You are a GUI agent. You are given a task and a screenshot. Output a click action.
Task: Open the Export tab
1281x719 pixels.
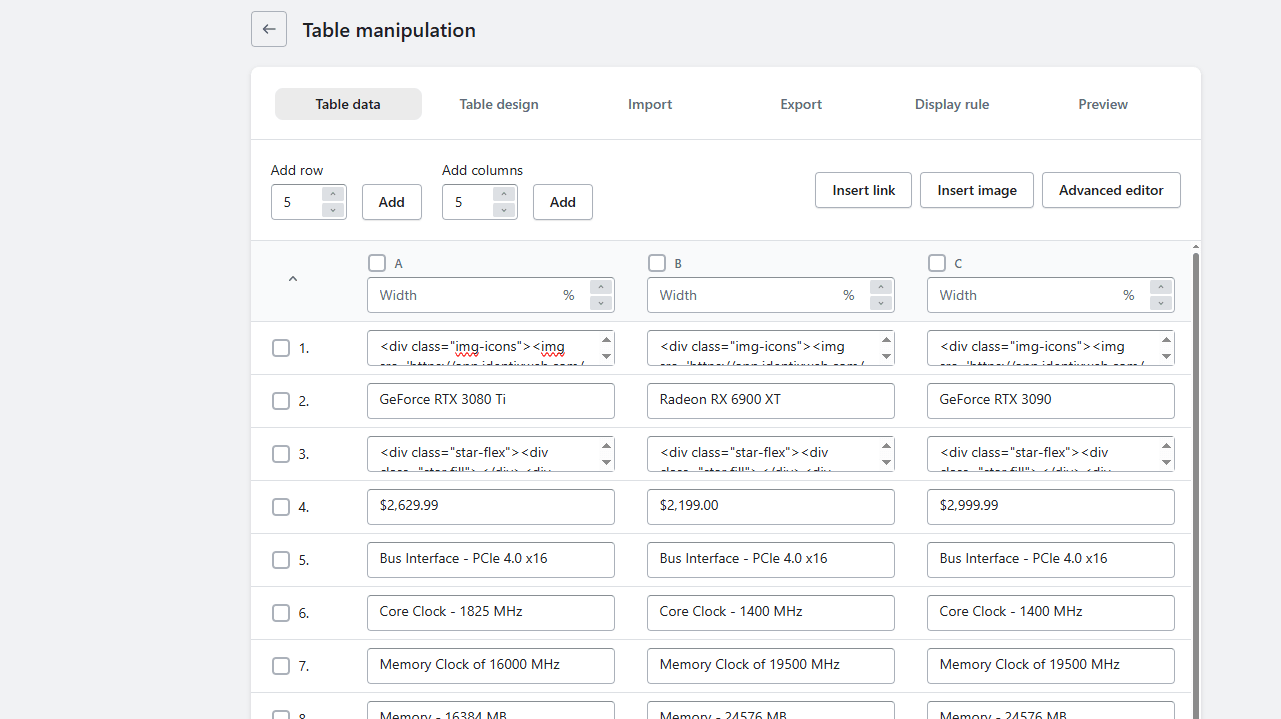(801, 104)
